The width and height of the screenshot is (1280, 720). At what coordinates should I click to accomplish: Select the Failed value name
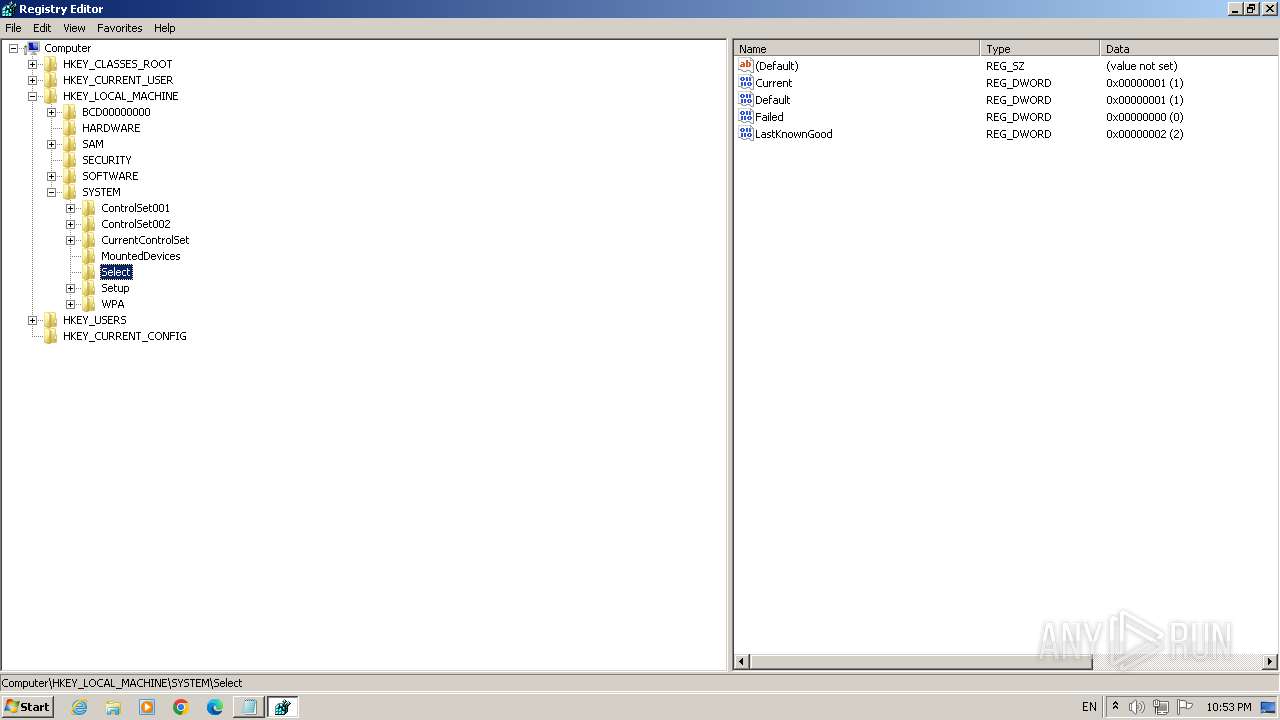[x=769, y=117]
